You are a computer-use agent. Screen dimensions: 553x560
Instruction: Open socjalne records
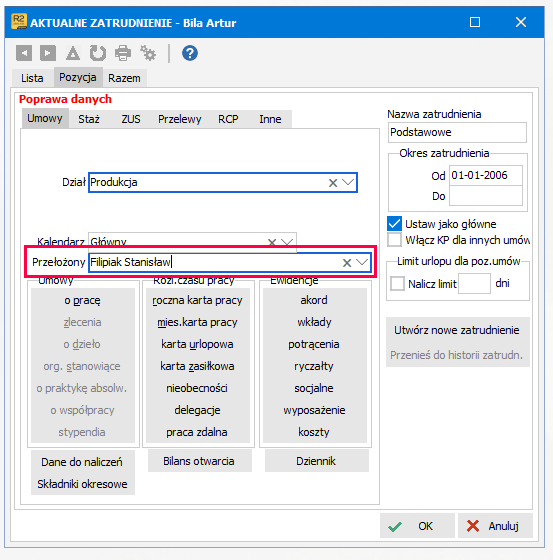pyautogui.click(x=314, y=388)
